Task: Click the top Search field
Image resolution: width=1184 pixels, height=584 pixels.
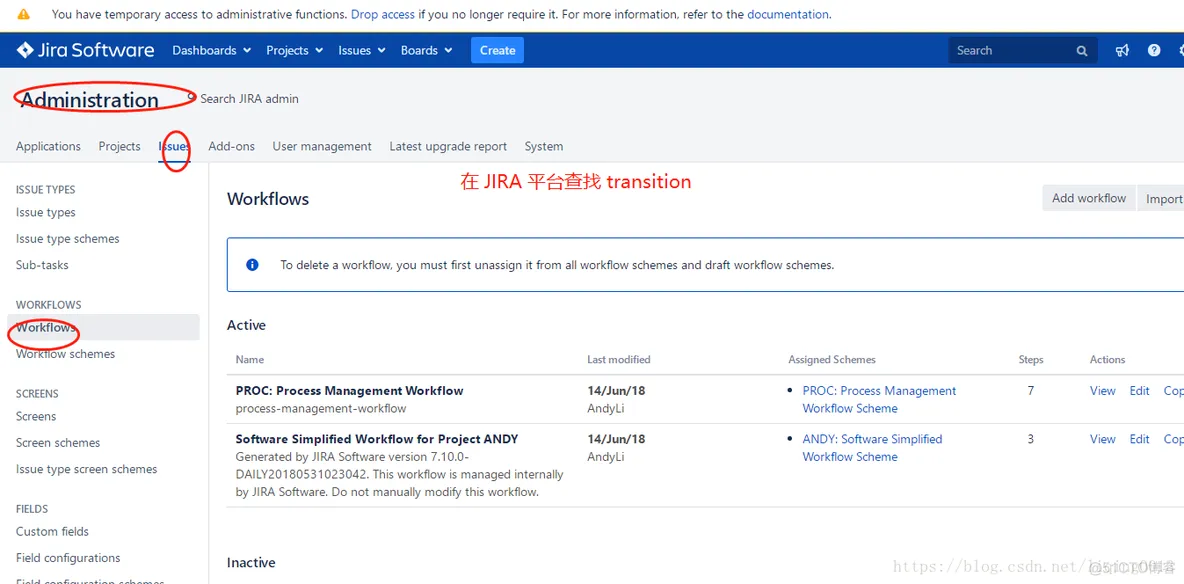Action: tap(1023, 51)
